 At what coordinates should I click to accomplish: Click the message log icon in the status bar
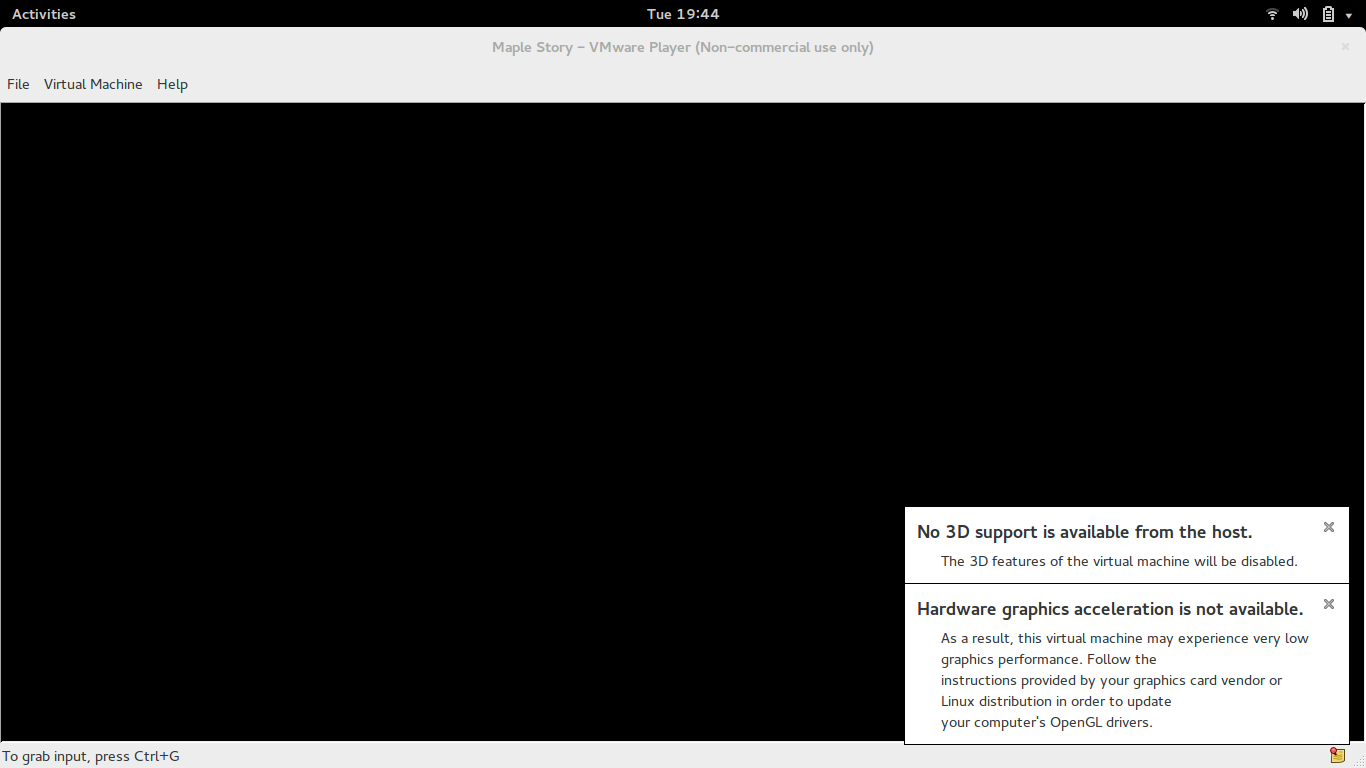pyautogui.click(x=1337, y=755)
